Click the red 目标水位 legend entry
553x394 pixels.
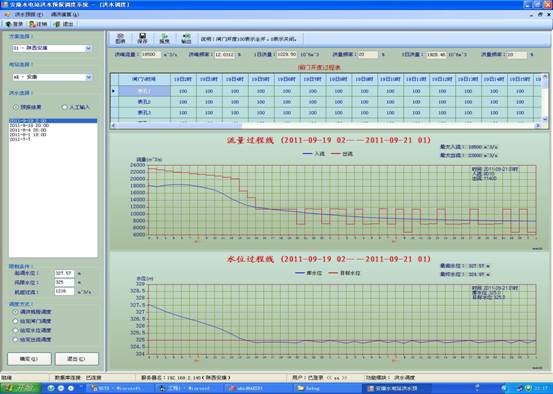(x=344, y=273)
